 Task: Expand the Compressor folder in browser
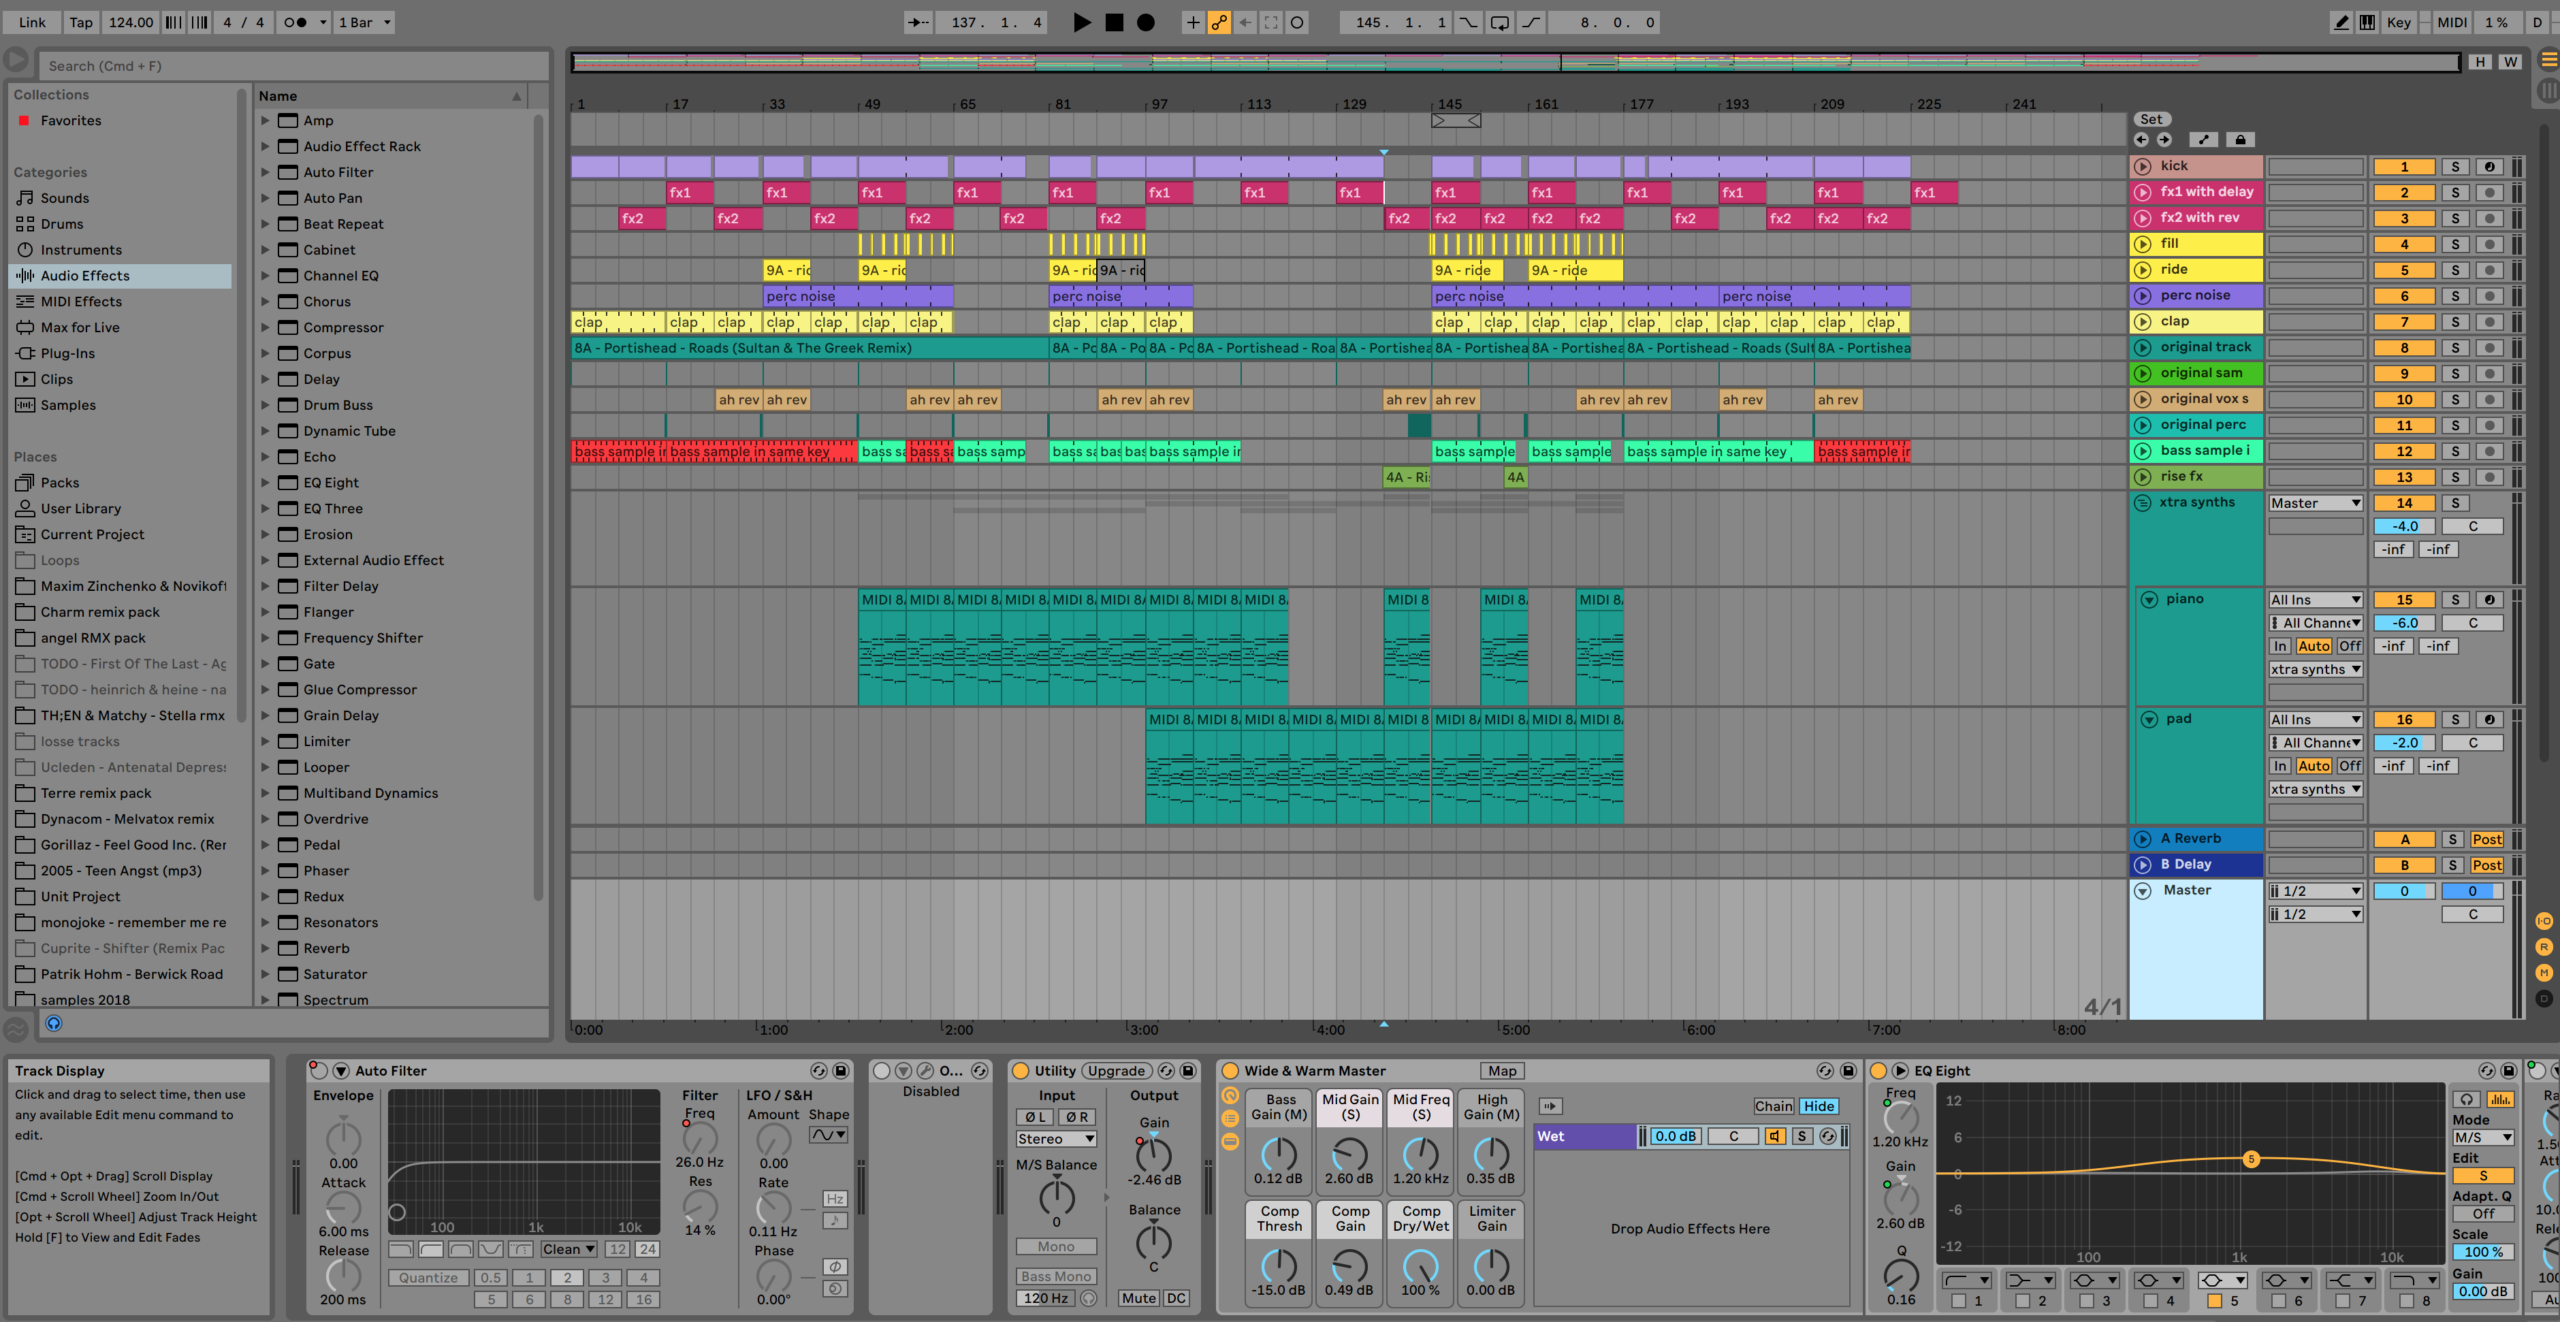click(265, 327)
